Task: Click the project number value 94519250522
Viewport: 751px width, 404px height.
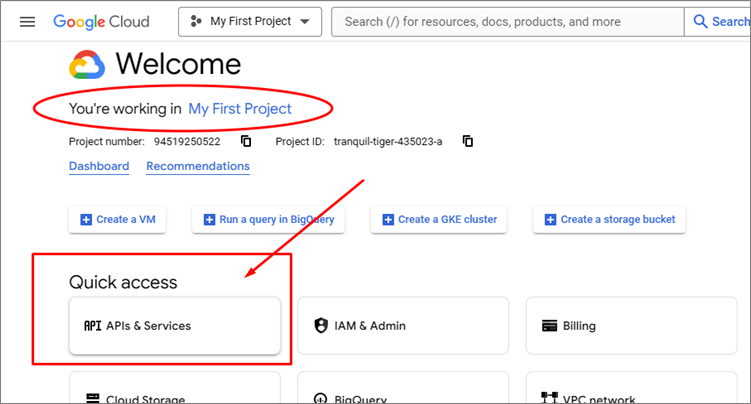Action: [x=187, y=142]
